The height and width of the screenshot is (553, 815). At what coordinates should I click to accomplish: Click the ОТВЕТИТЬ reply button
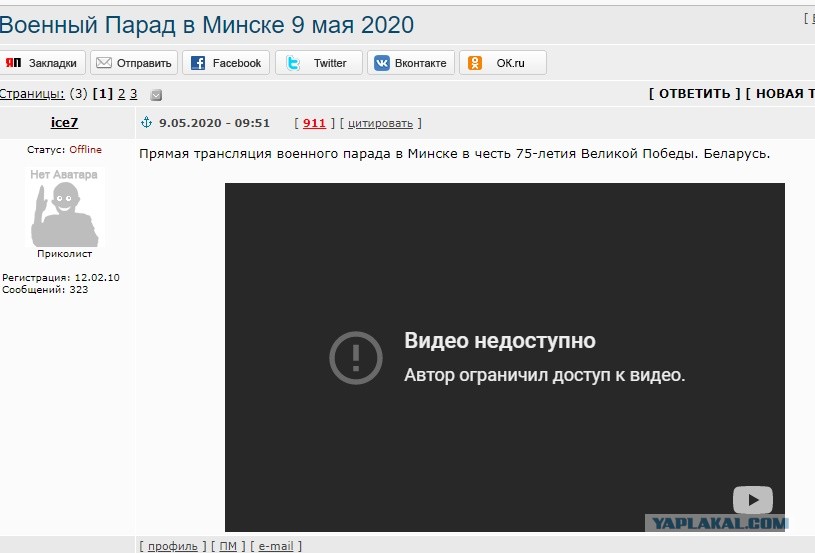click(x=695, y=94)
